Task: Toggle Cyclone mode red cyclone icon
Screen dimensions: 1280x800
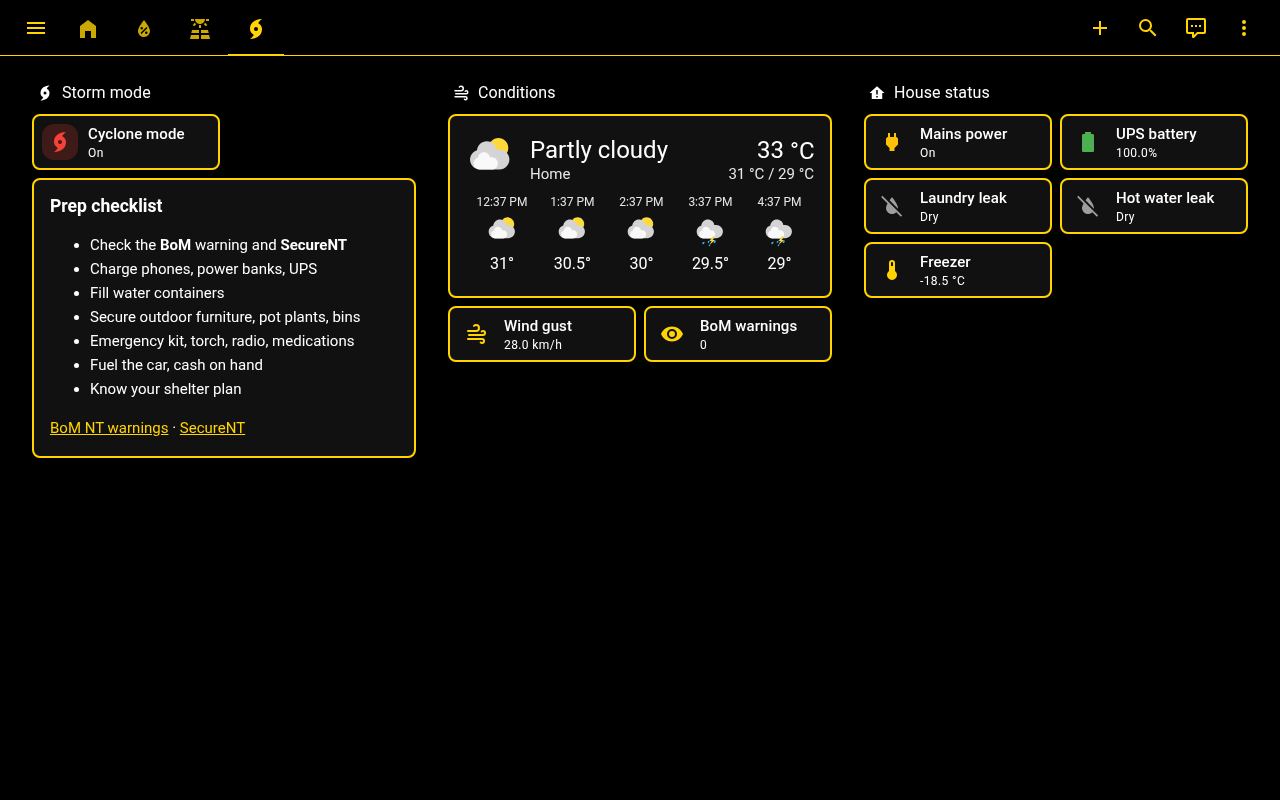Action: [x=60, y=142]
